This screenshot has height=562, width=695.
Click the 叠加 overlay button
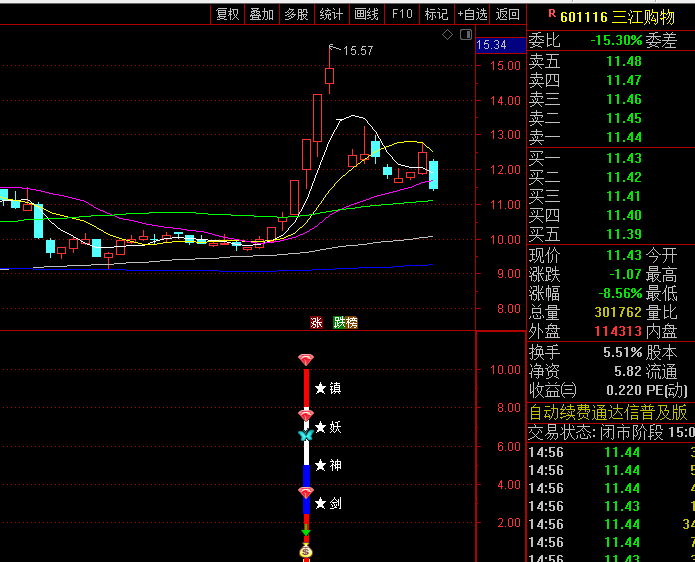[262, 15]
